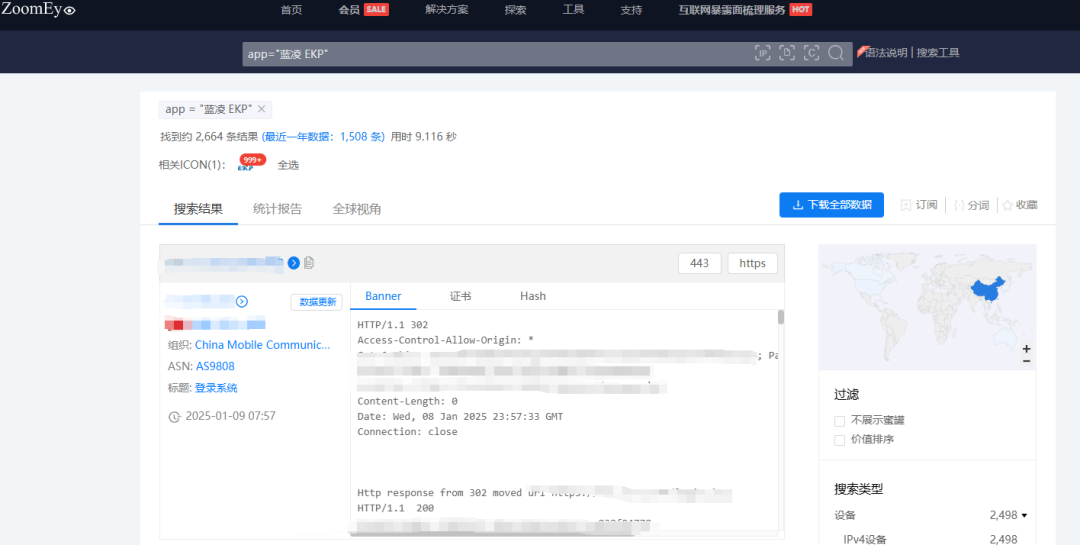Click the circled arrow next to the blurred hostname
The image size is (1080, 545).
point(242,301)
